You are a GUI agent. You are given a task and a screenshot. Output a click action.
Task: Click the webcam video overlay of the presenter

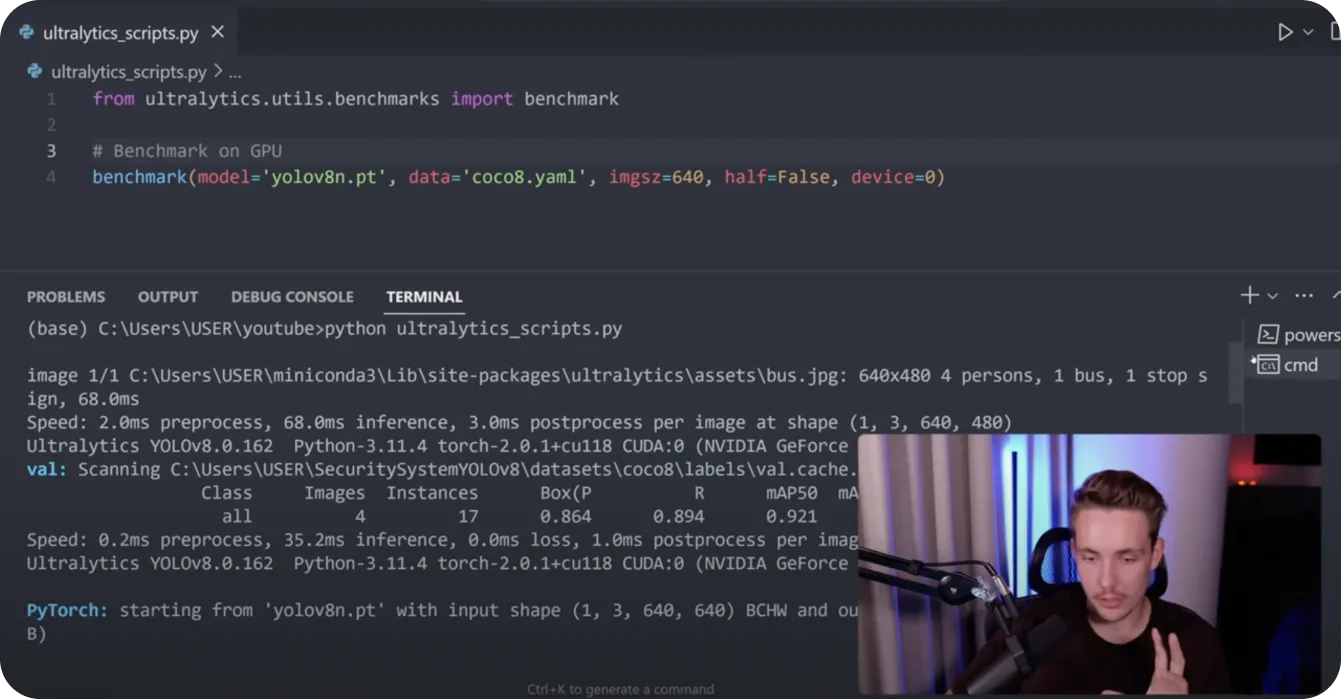tap(1089, 564)
